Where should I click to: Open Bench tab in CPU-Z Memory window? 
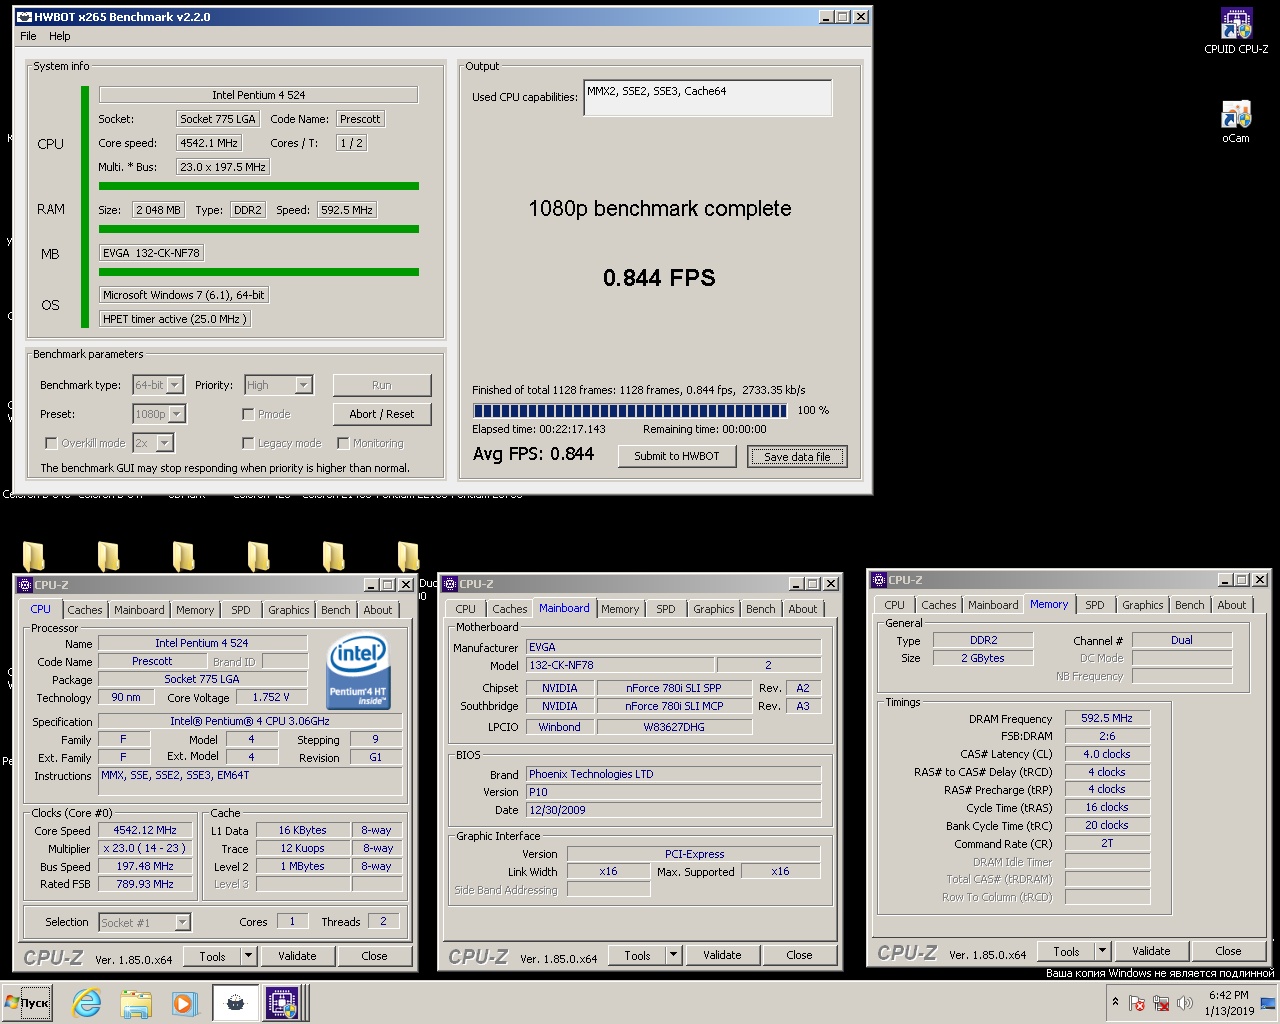click(1190, 605)
